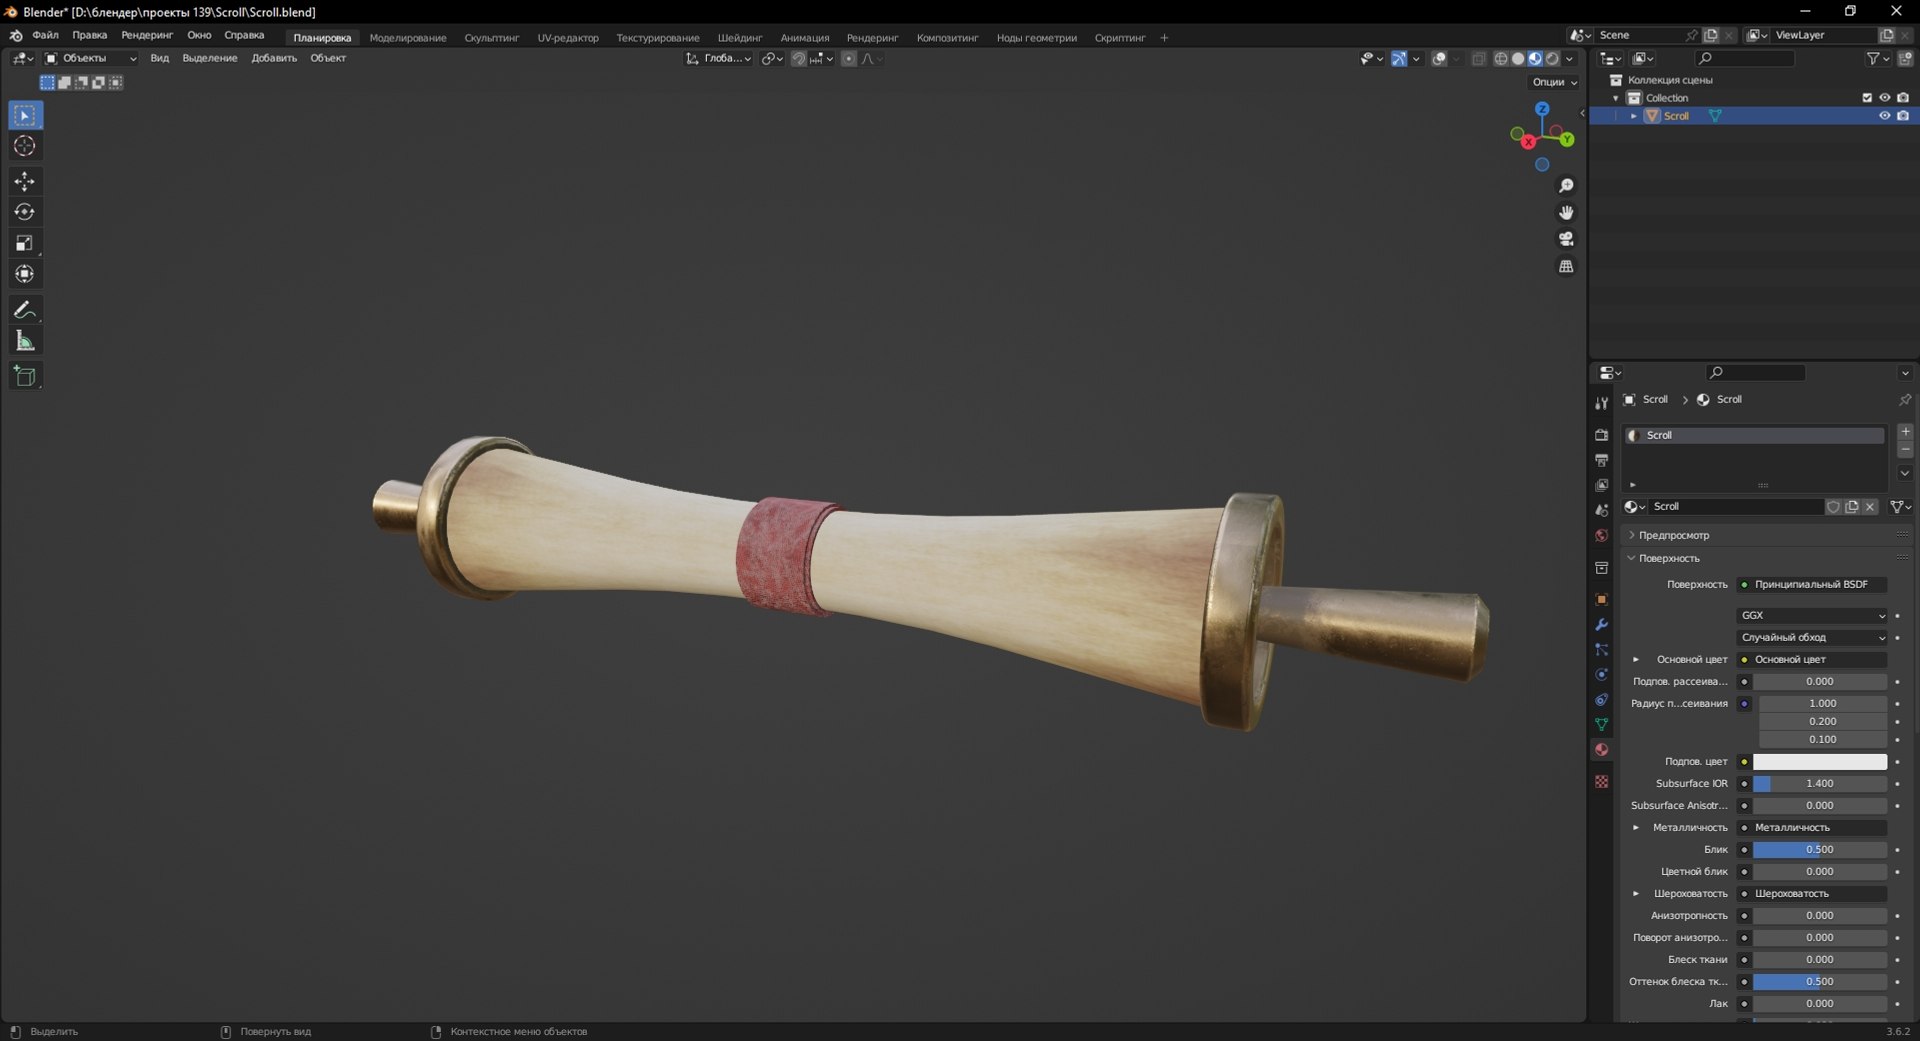Open the Файл menu
The width and height of the screenshot is (1920, 1041).
tap(45, 35)
